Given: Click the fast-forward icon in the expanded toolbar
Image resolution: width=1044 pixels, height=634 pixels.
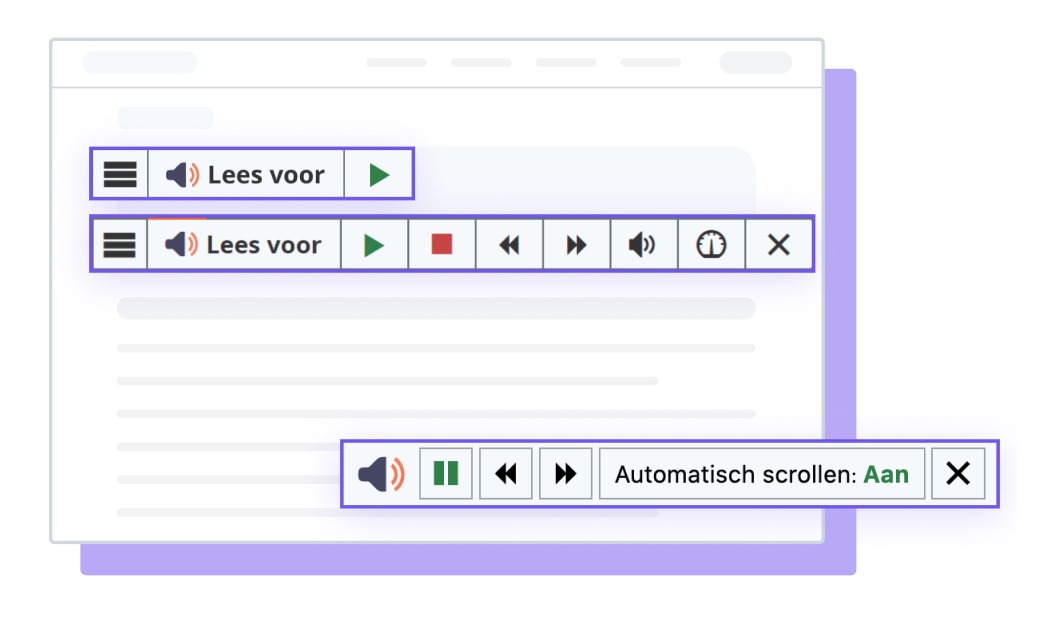Looking at the screenshot, I should tap(576, 244).
